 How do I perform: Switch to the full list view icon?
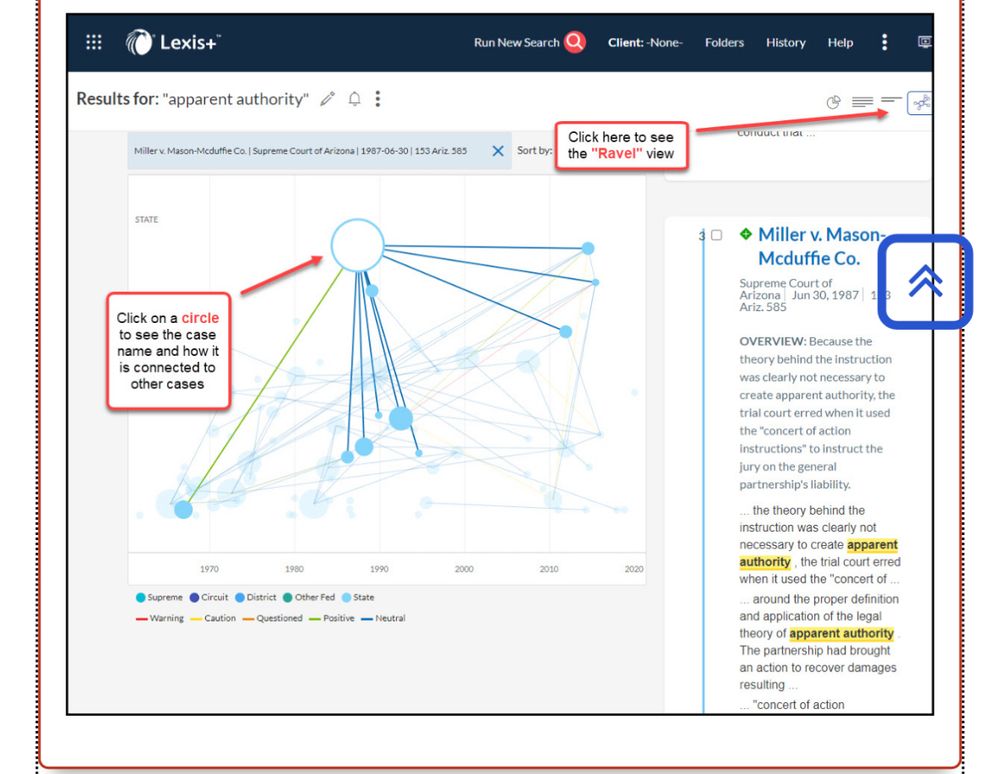[x=862, y=102]
